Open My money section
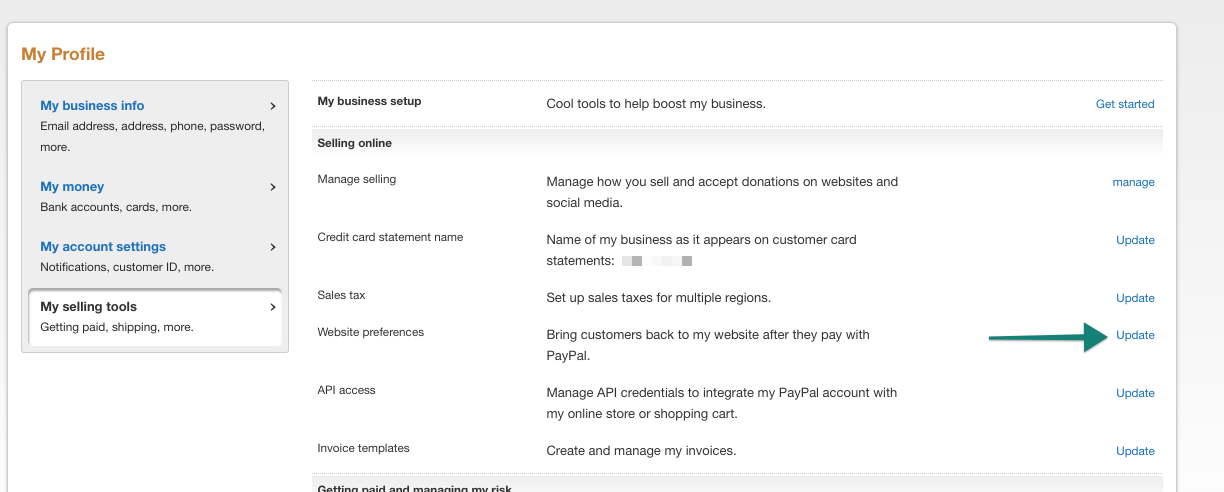1224x492 pixels. 72,186
